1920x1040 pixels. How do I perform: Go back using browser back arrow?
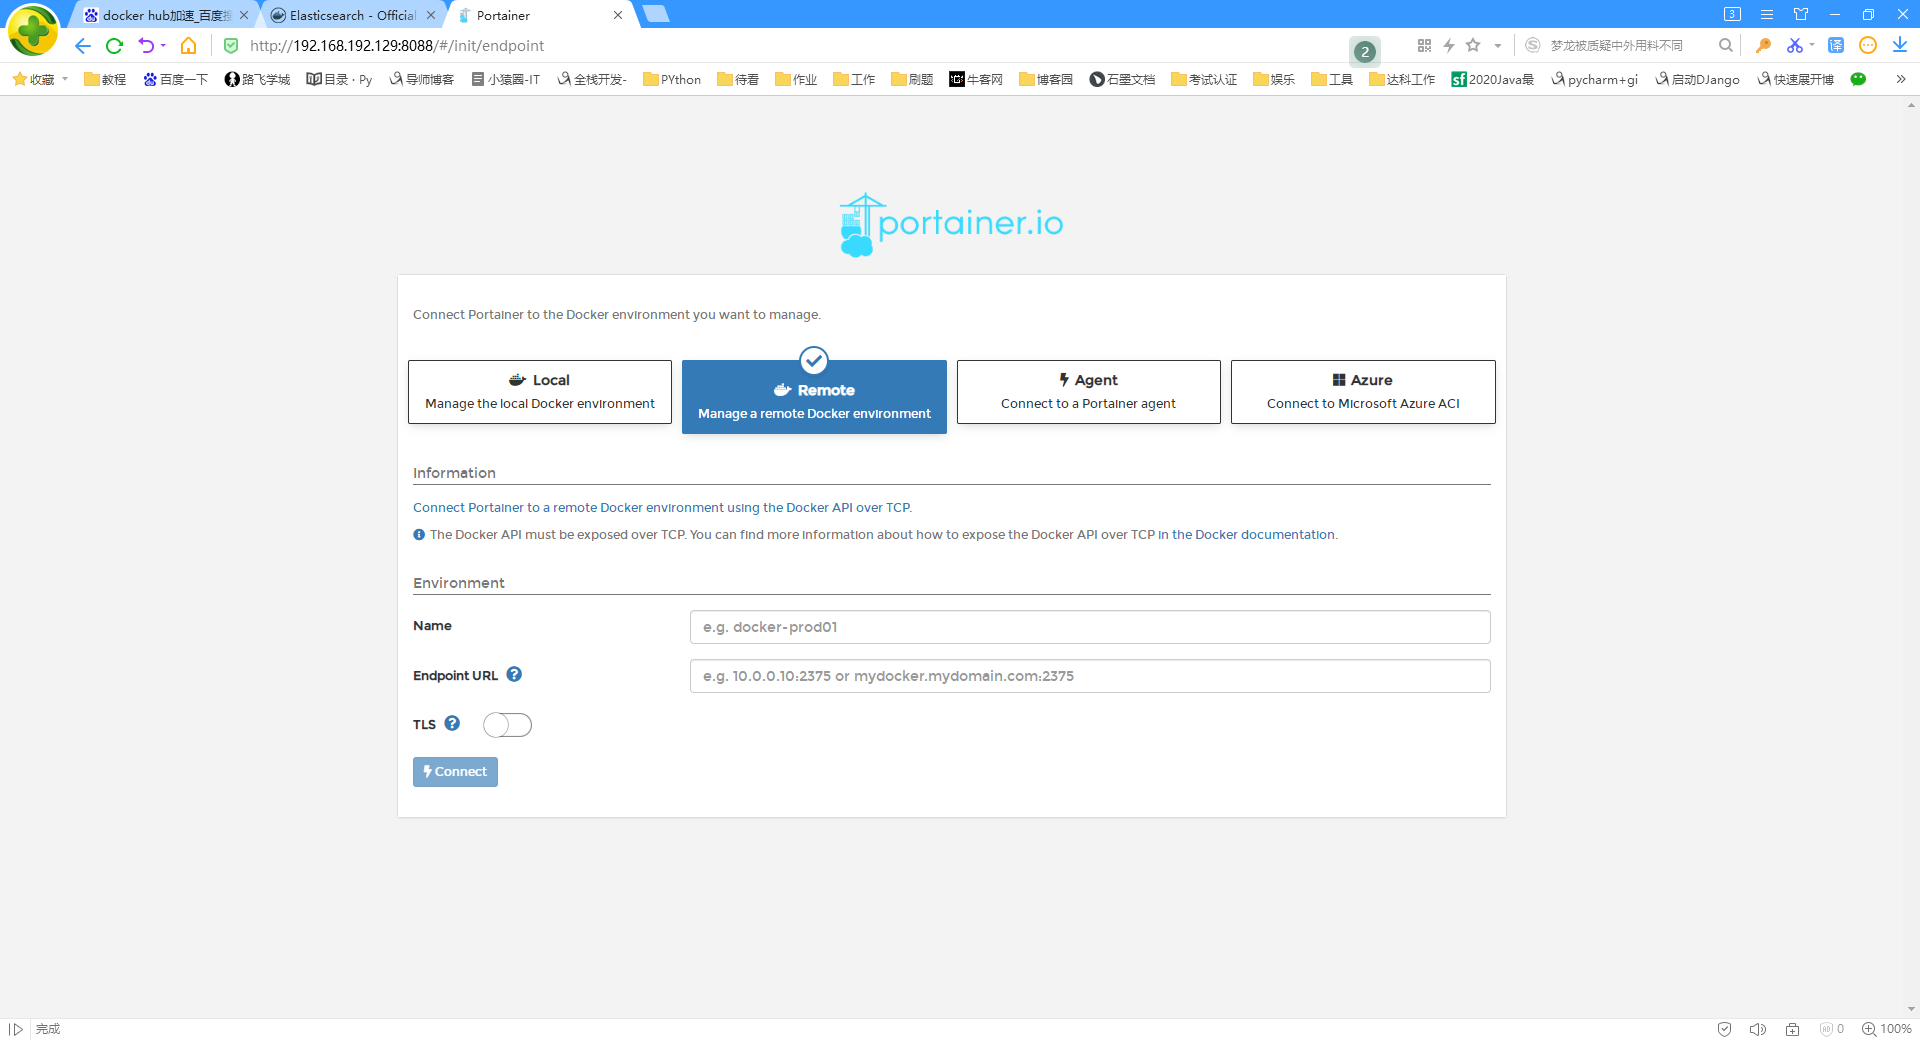[83, 46]
